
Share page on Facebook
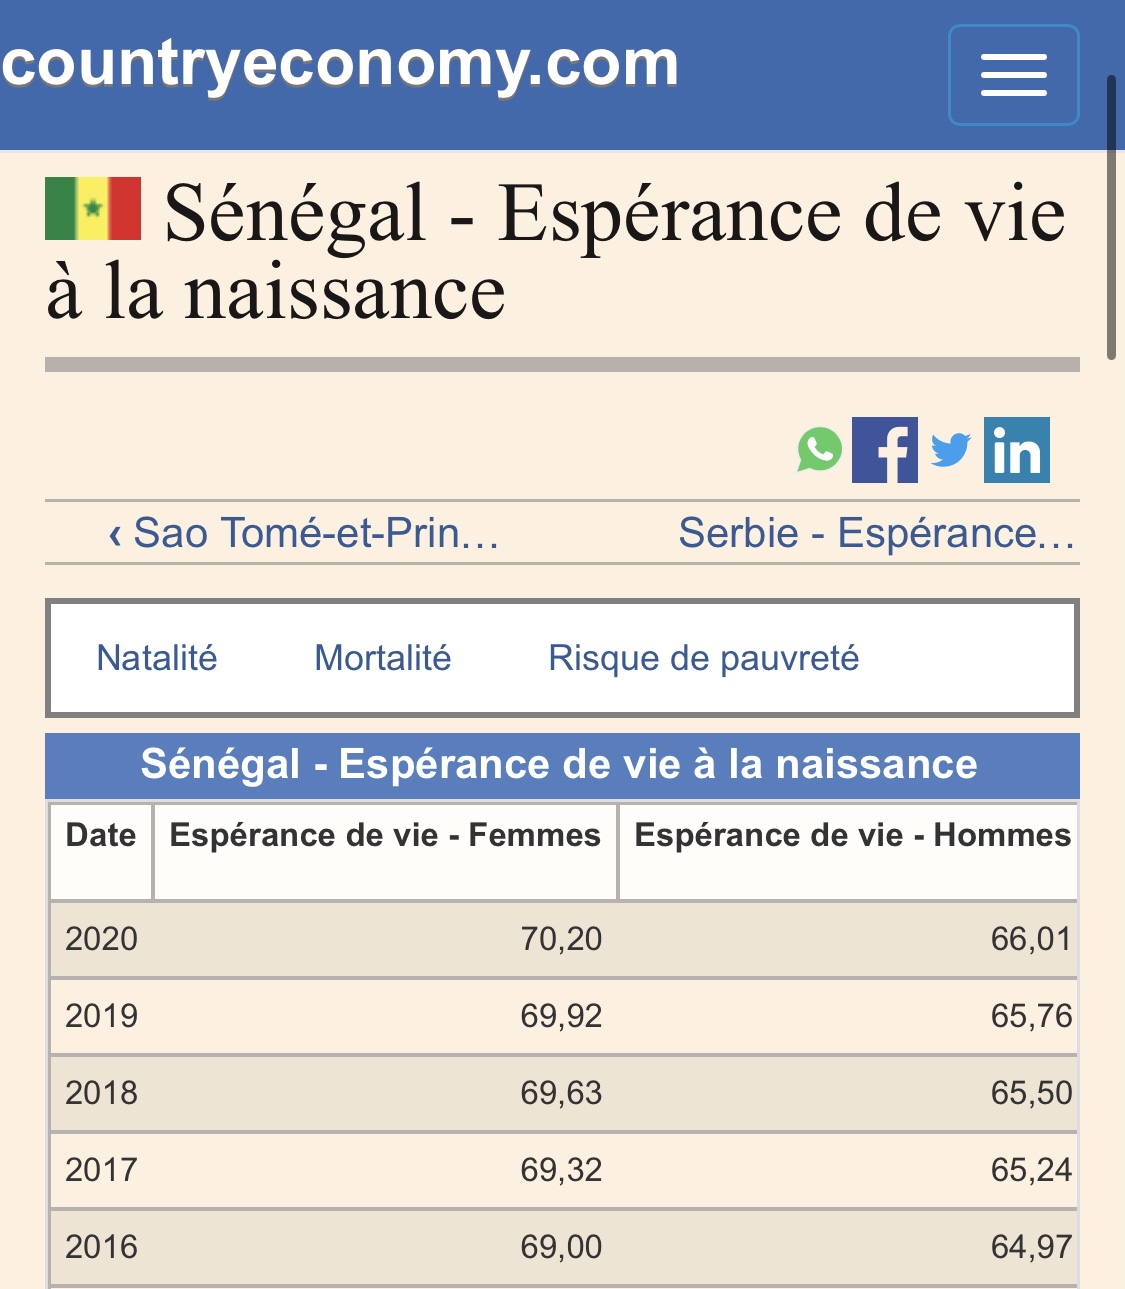click(884, 450)
